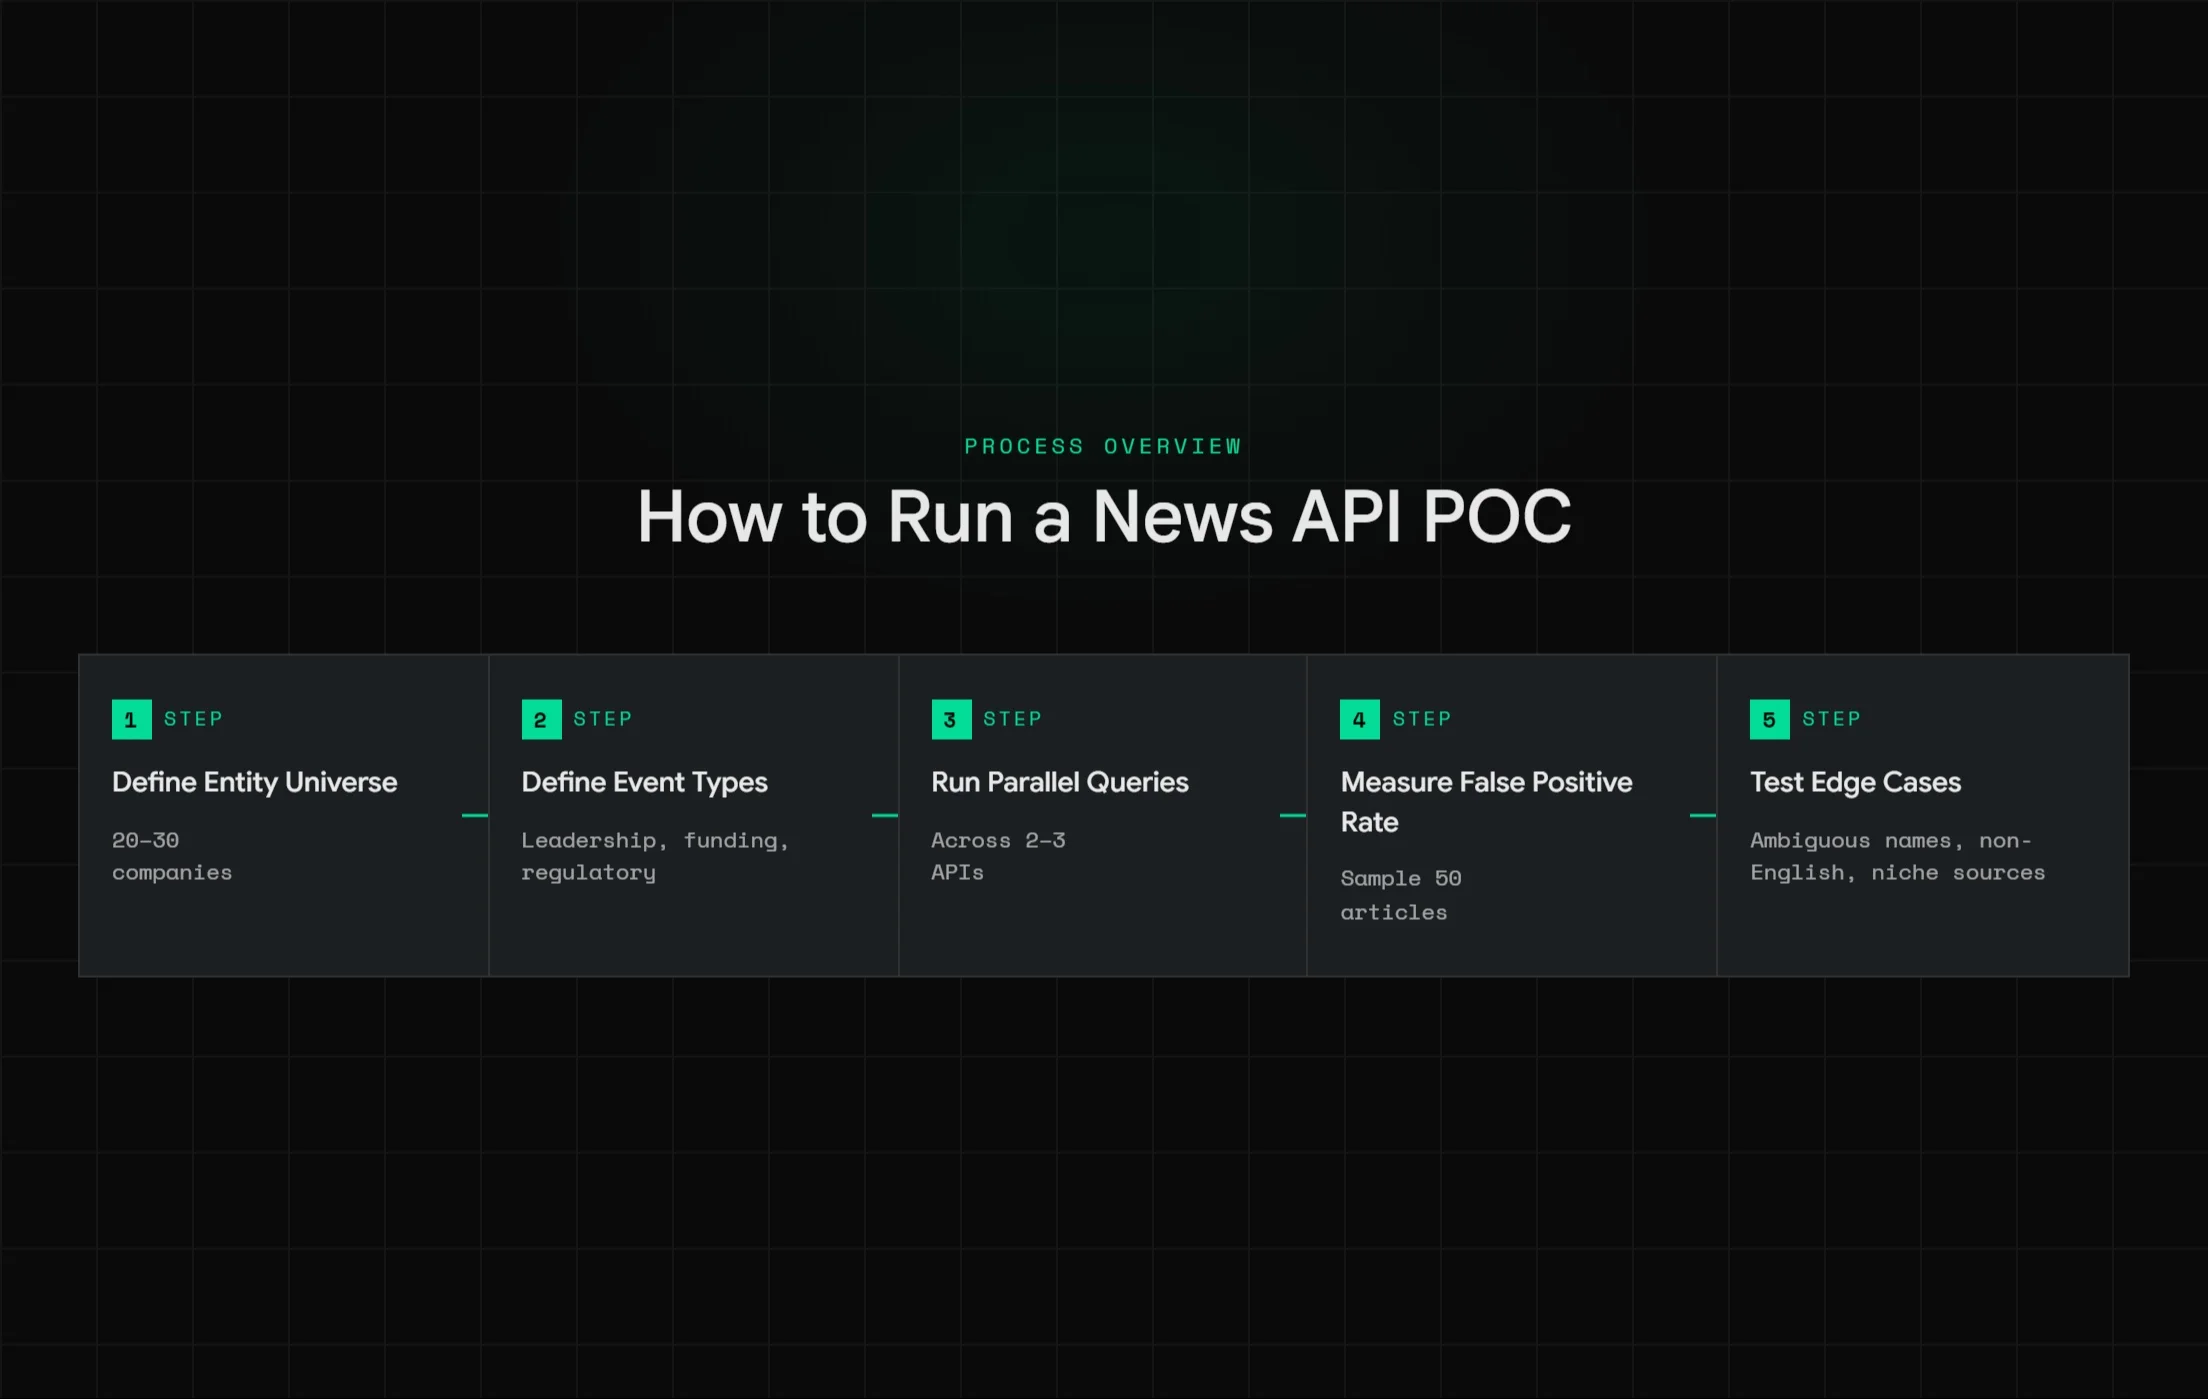Select the 'Test Edge Cases' title
The image size is (2208, 1399).
(x=1855, y=783)
